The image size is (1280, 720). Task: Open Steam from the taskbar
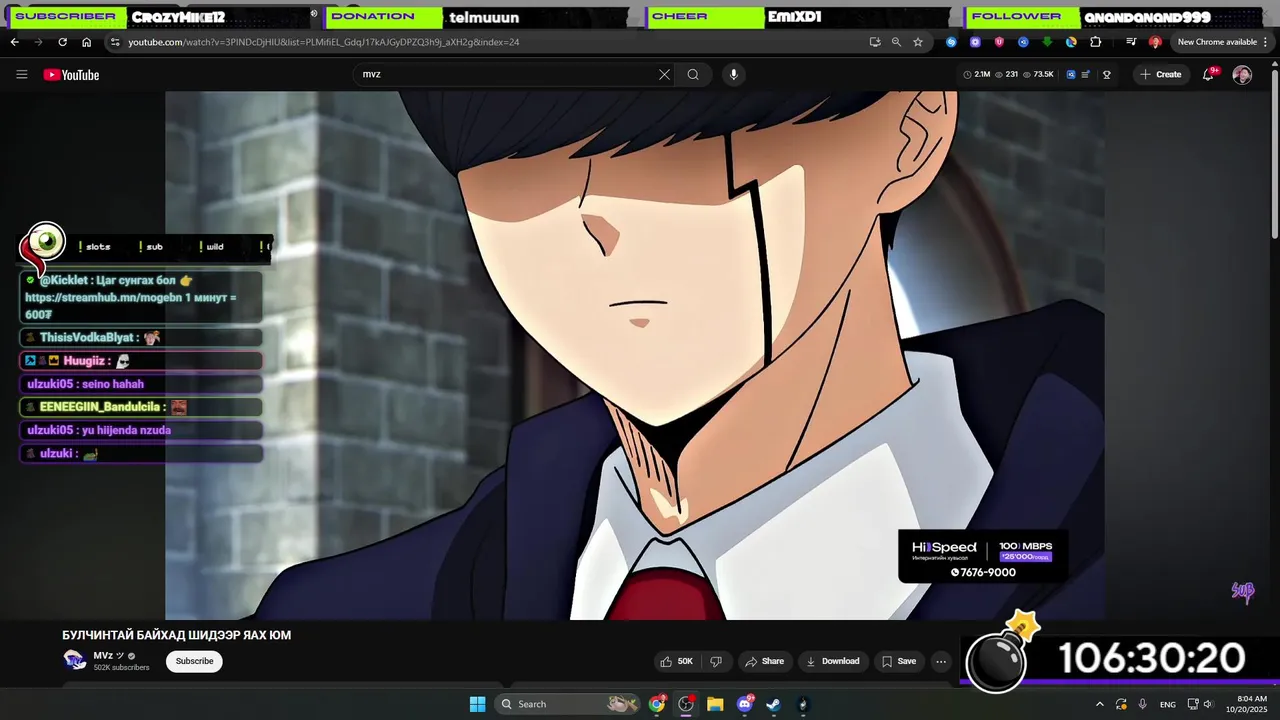pos(773,704)
